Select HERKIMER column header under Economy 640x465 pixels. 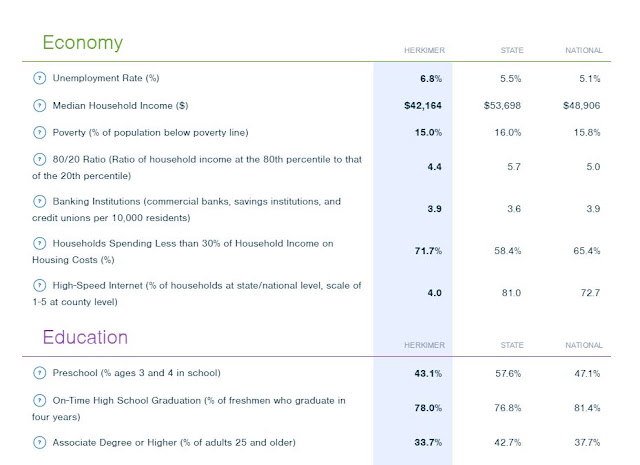pos(424,50)
